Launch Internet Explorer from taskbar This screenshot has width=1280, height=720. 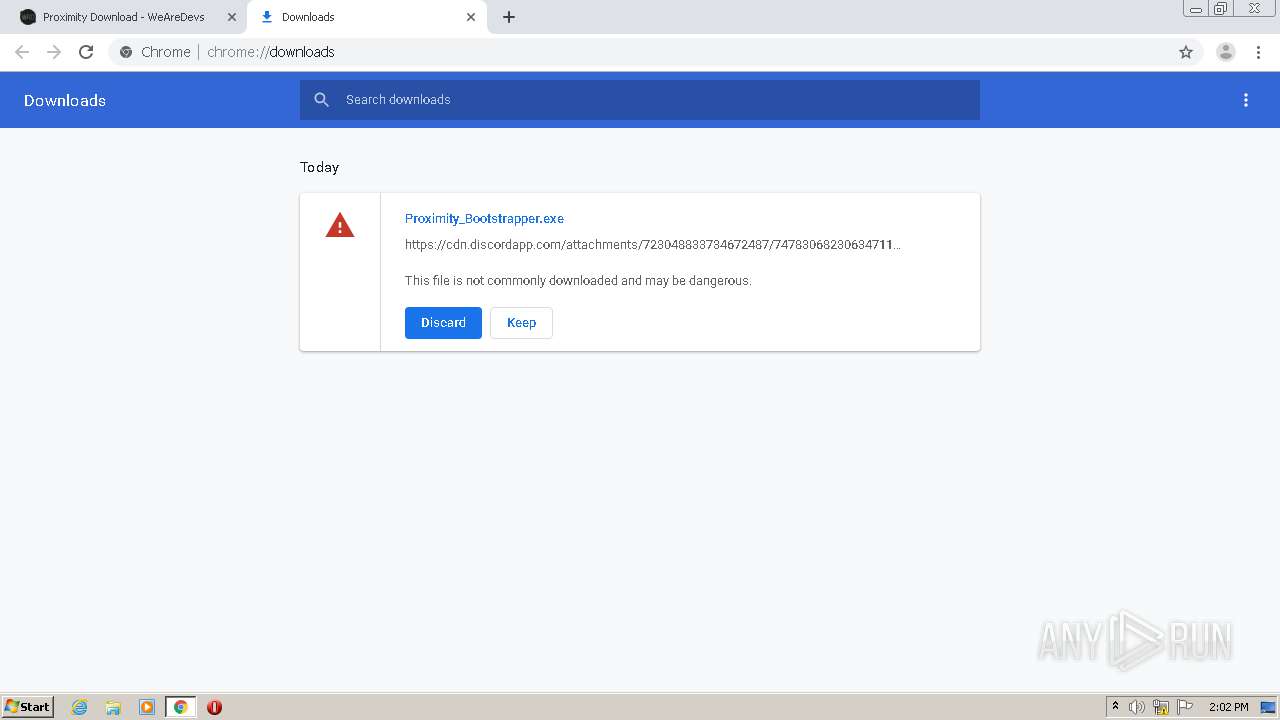pyautogui.click(x=80, y=707)
